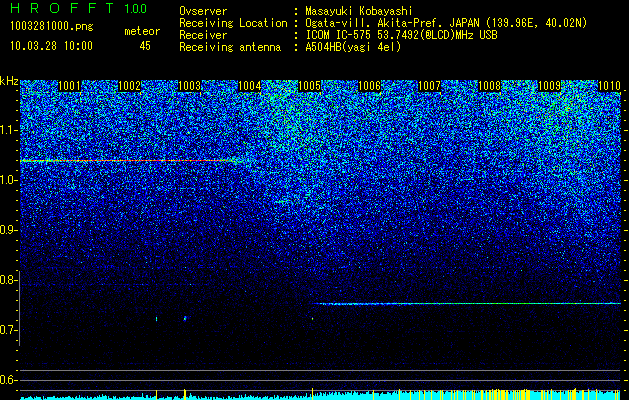Click the 1.0 frequency axis label

point(8,180)
